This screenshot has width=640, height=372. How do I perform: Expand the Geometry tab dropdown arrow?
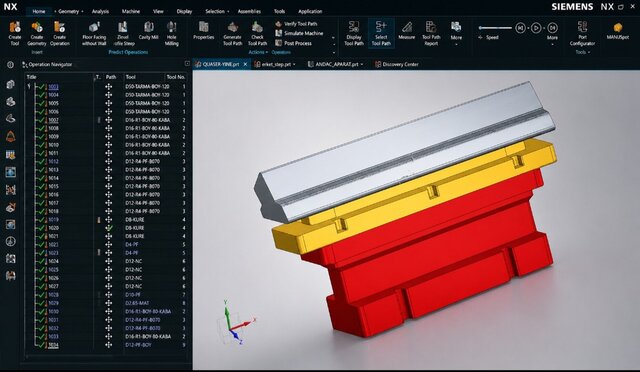point(82,11)
